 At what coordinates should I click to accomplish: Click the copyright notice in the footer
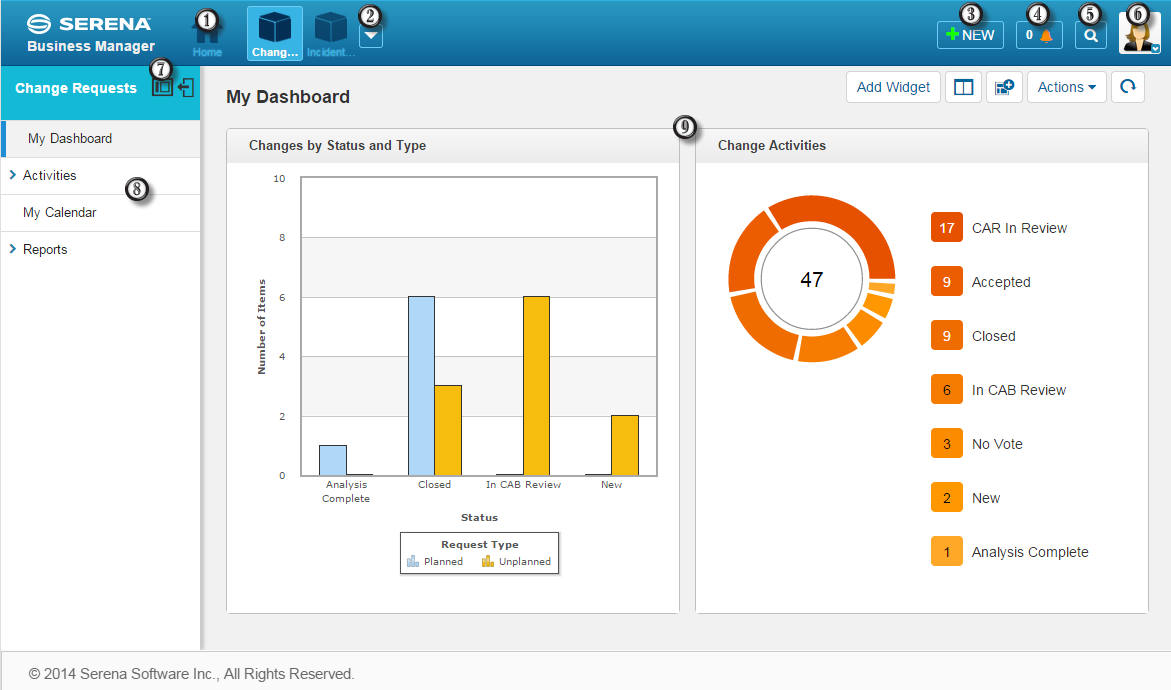(x=191, y=674)
